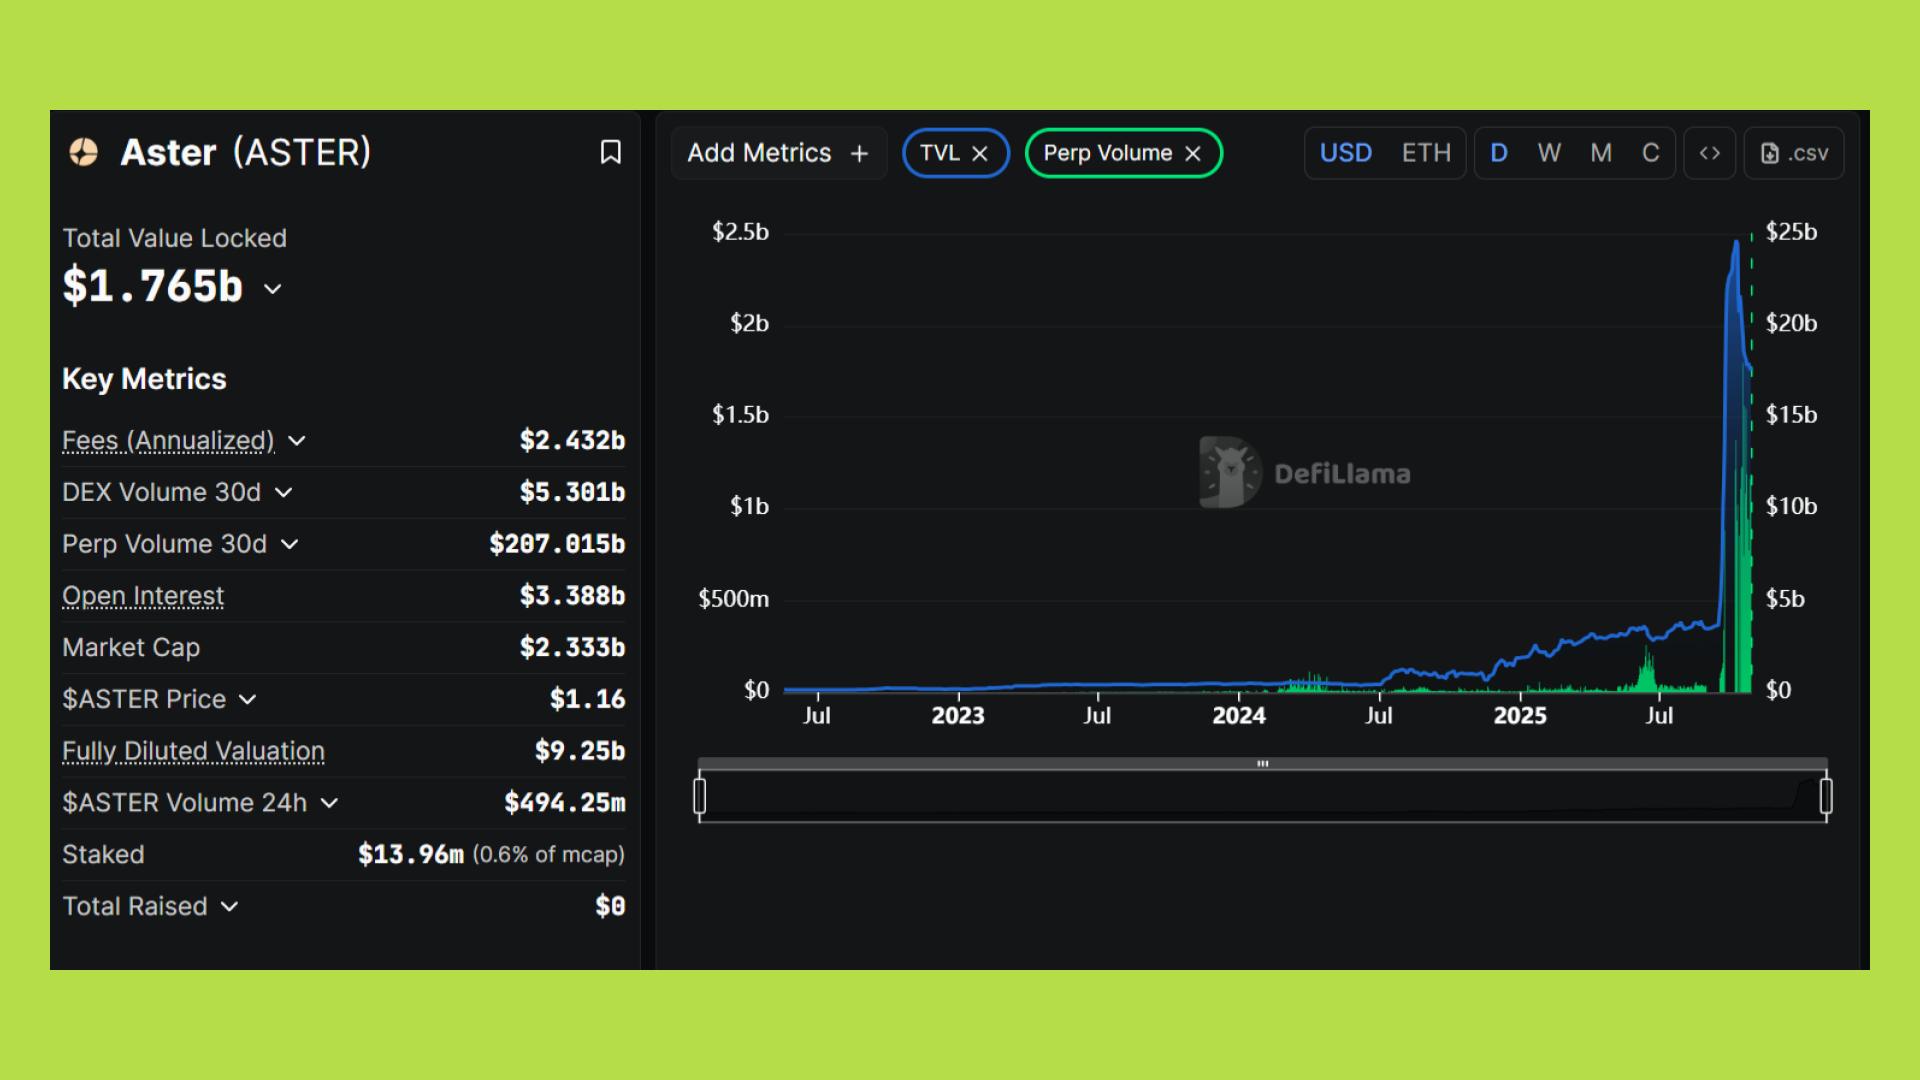
Task: Switch to monthly (M) grouping
Action: (x=1601, y=153)
